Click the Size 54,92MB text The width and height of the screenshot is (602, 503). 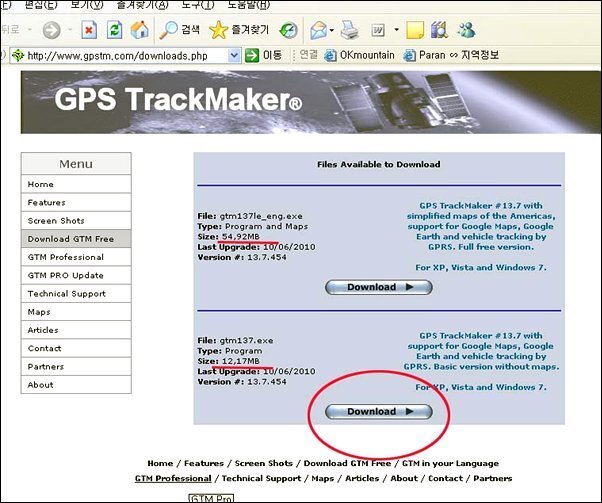229,237
